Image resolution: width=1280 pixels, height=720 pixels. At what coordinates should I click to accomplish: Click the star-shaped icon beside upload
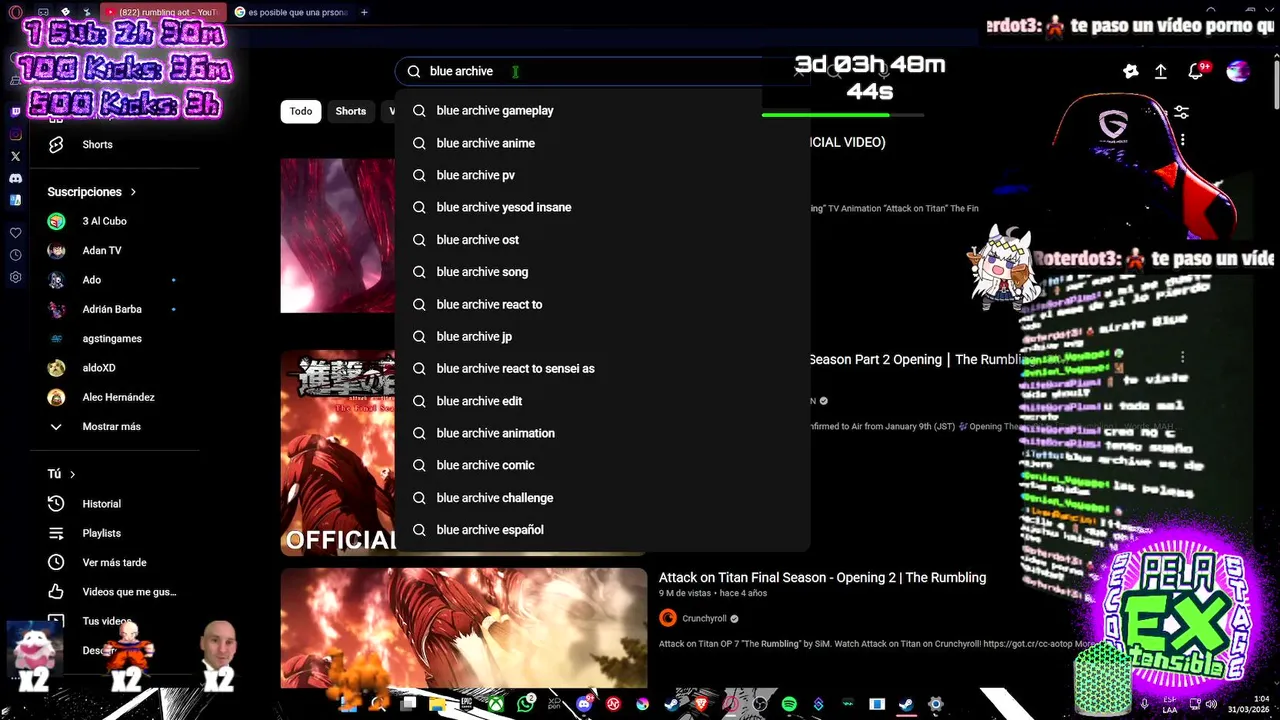[x=1130, y=71]
